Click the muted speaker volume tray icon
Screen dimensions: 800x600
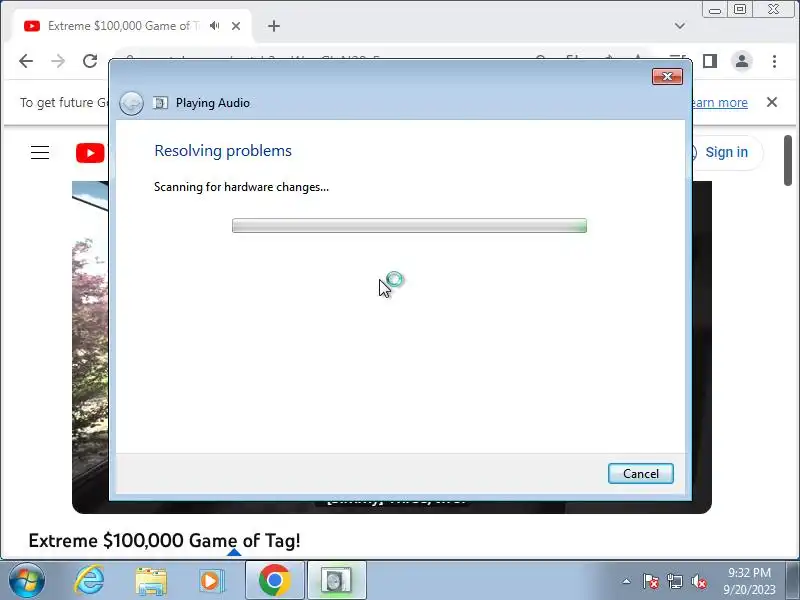pyautogui.click(x=698, y=581)
